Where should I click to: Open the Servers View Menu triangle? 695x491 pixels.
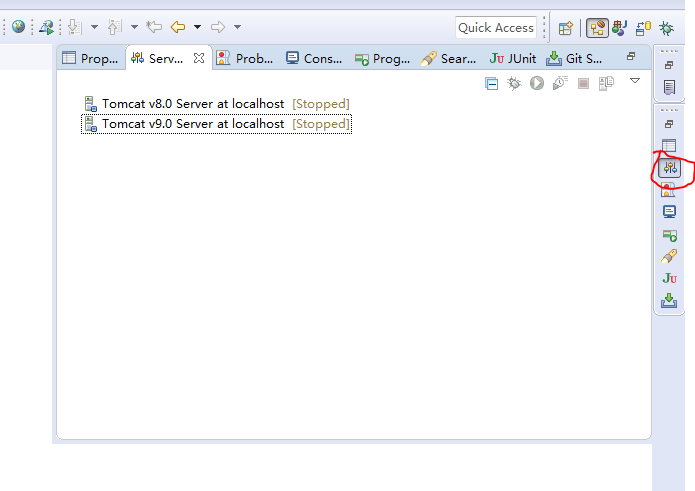pyautogui.click(x=635, y=81)
